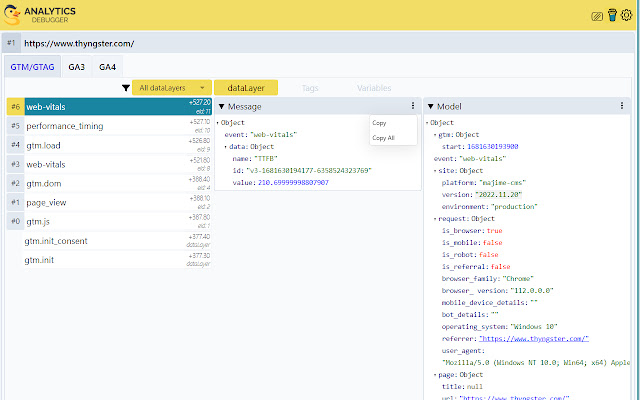Collapse the Message panel triangle
This screenshot has height=400, width=640.
pyautogui.click(x=222, y=107)
